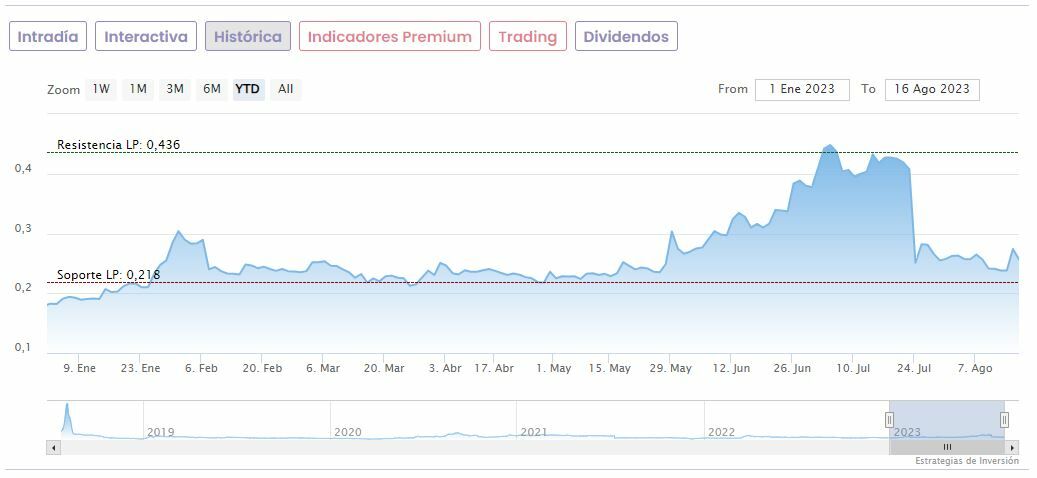This screenshot has height=478, width=1037.
Task: Click navigator scrollbar right arrow
Action: click(1012, 447)
